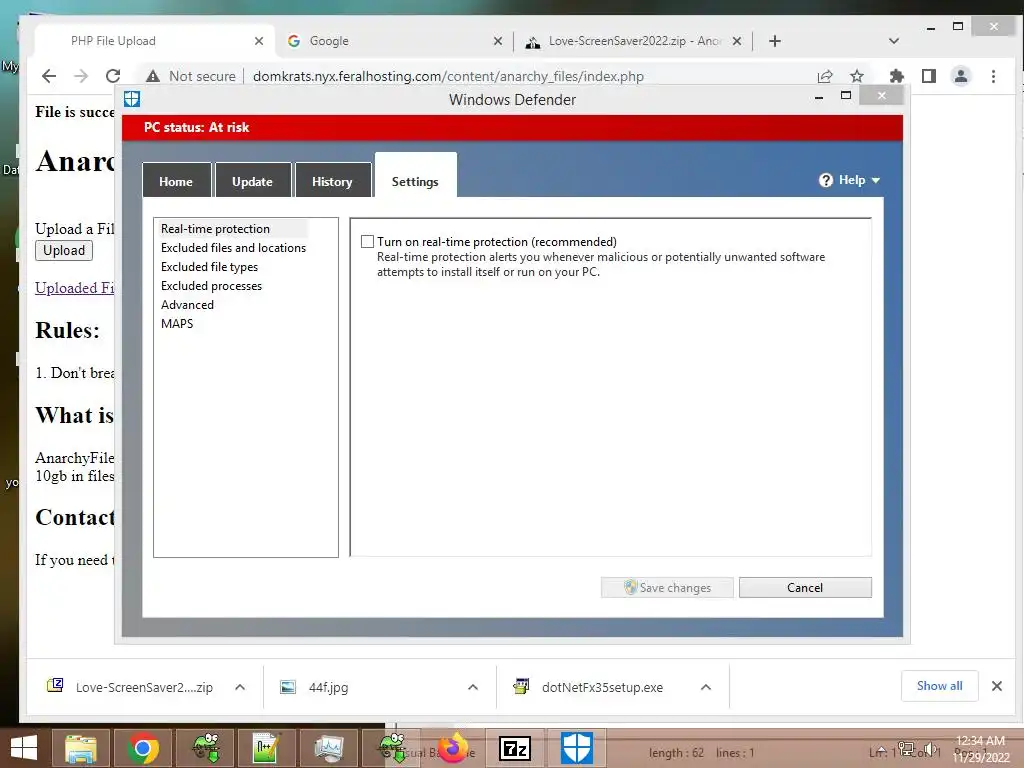Image resolution: width=1024 pixels, height=768 pixels.
Task: Open Excluded file types settings
Action: click(209, 266)
